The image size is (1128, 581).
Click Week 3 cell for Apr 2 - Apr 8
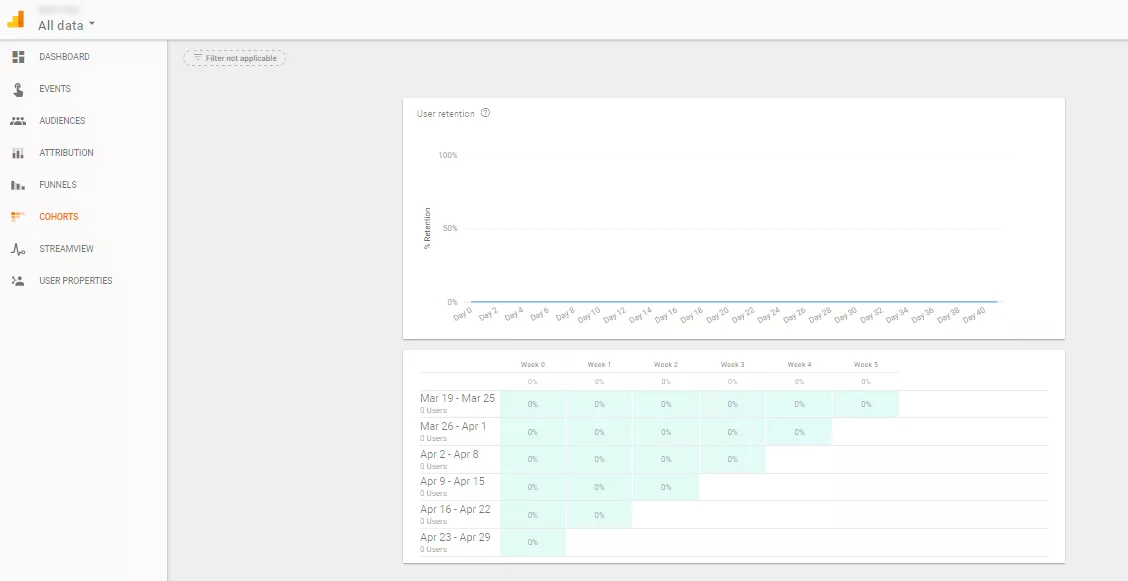pyautogui.click(x=732, y=459)
